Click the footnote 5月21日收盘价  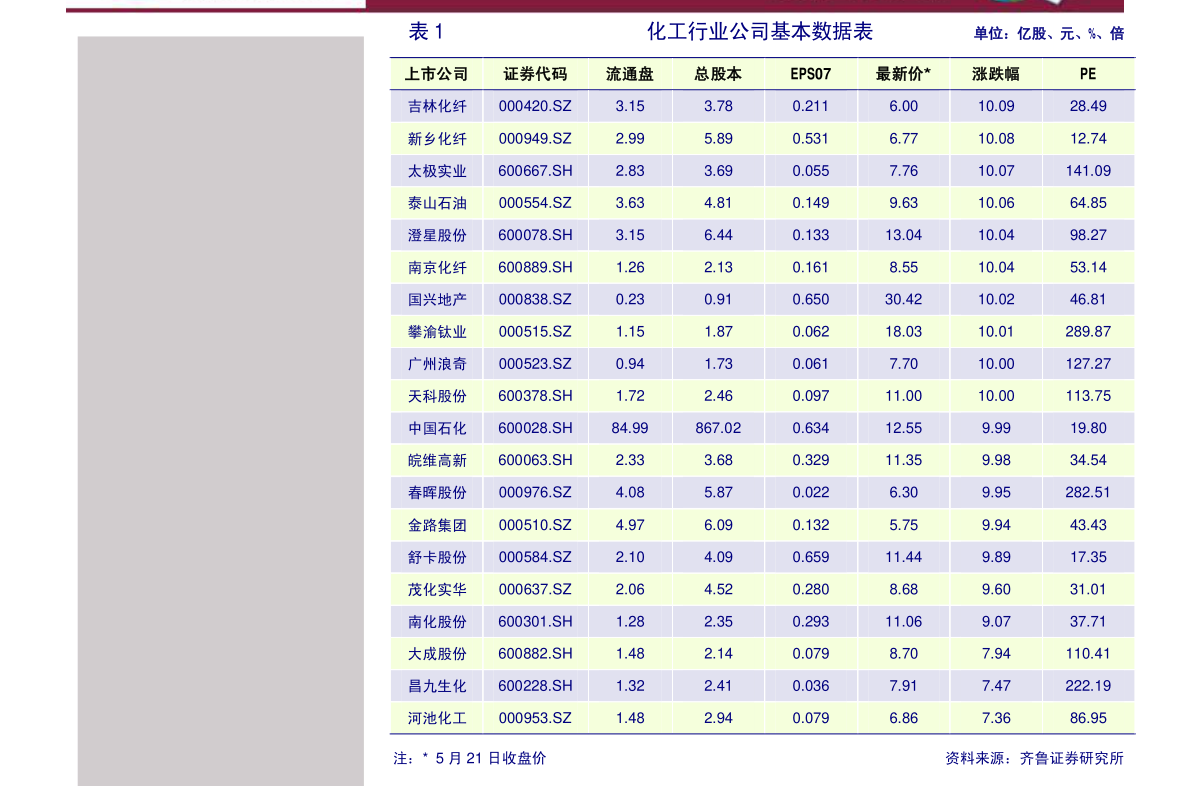[490, 759]
